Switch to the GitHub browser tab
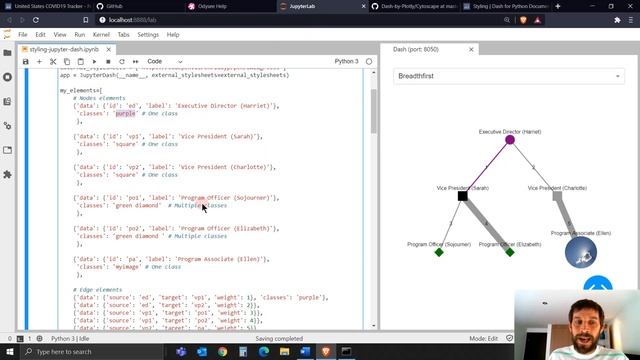The width and height of the screenshot is (640, 360). coord(139,6)
